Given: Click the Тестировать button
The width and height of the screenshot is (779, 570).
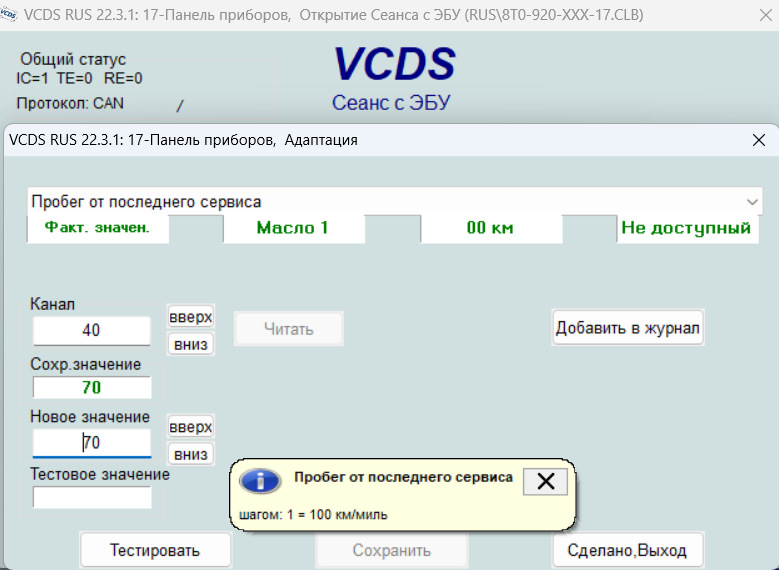Looking at the screenshot, I should 155,550.
